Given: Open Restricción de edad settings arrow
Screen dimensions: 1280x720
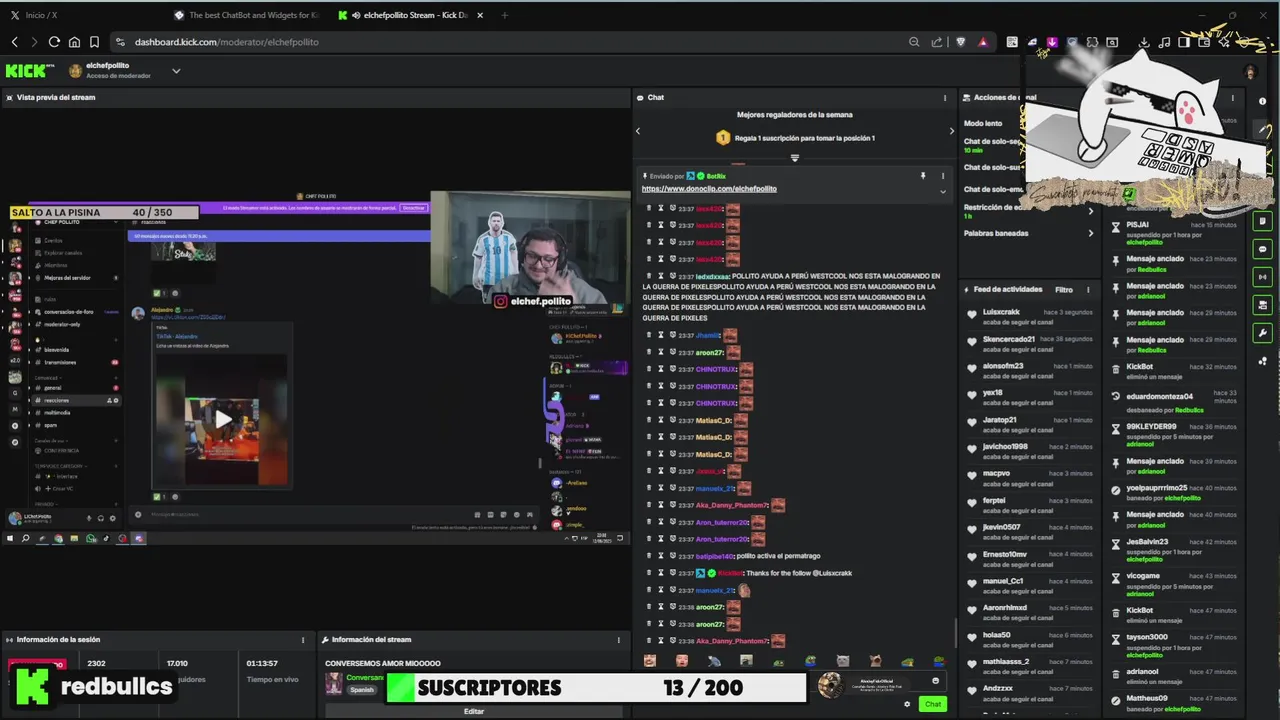Looking at the screenshot, I should pyautogui.click(x=1091, y=211).
